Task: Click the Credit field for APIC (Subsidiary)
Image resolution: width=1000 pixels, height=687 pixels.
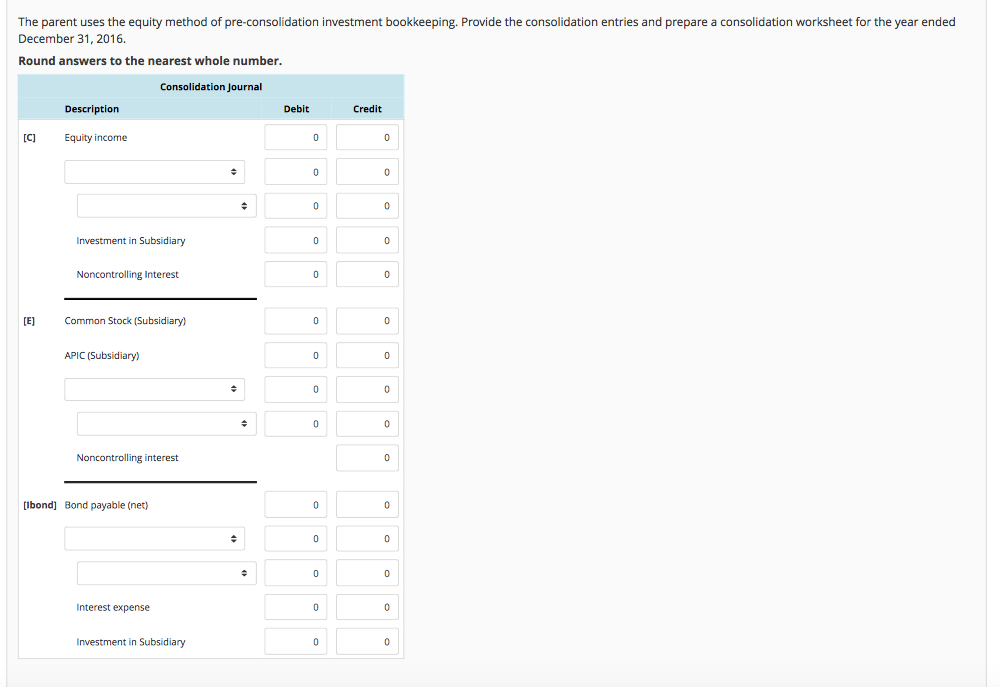Action: pyautogui.click(x=367, y=355)
